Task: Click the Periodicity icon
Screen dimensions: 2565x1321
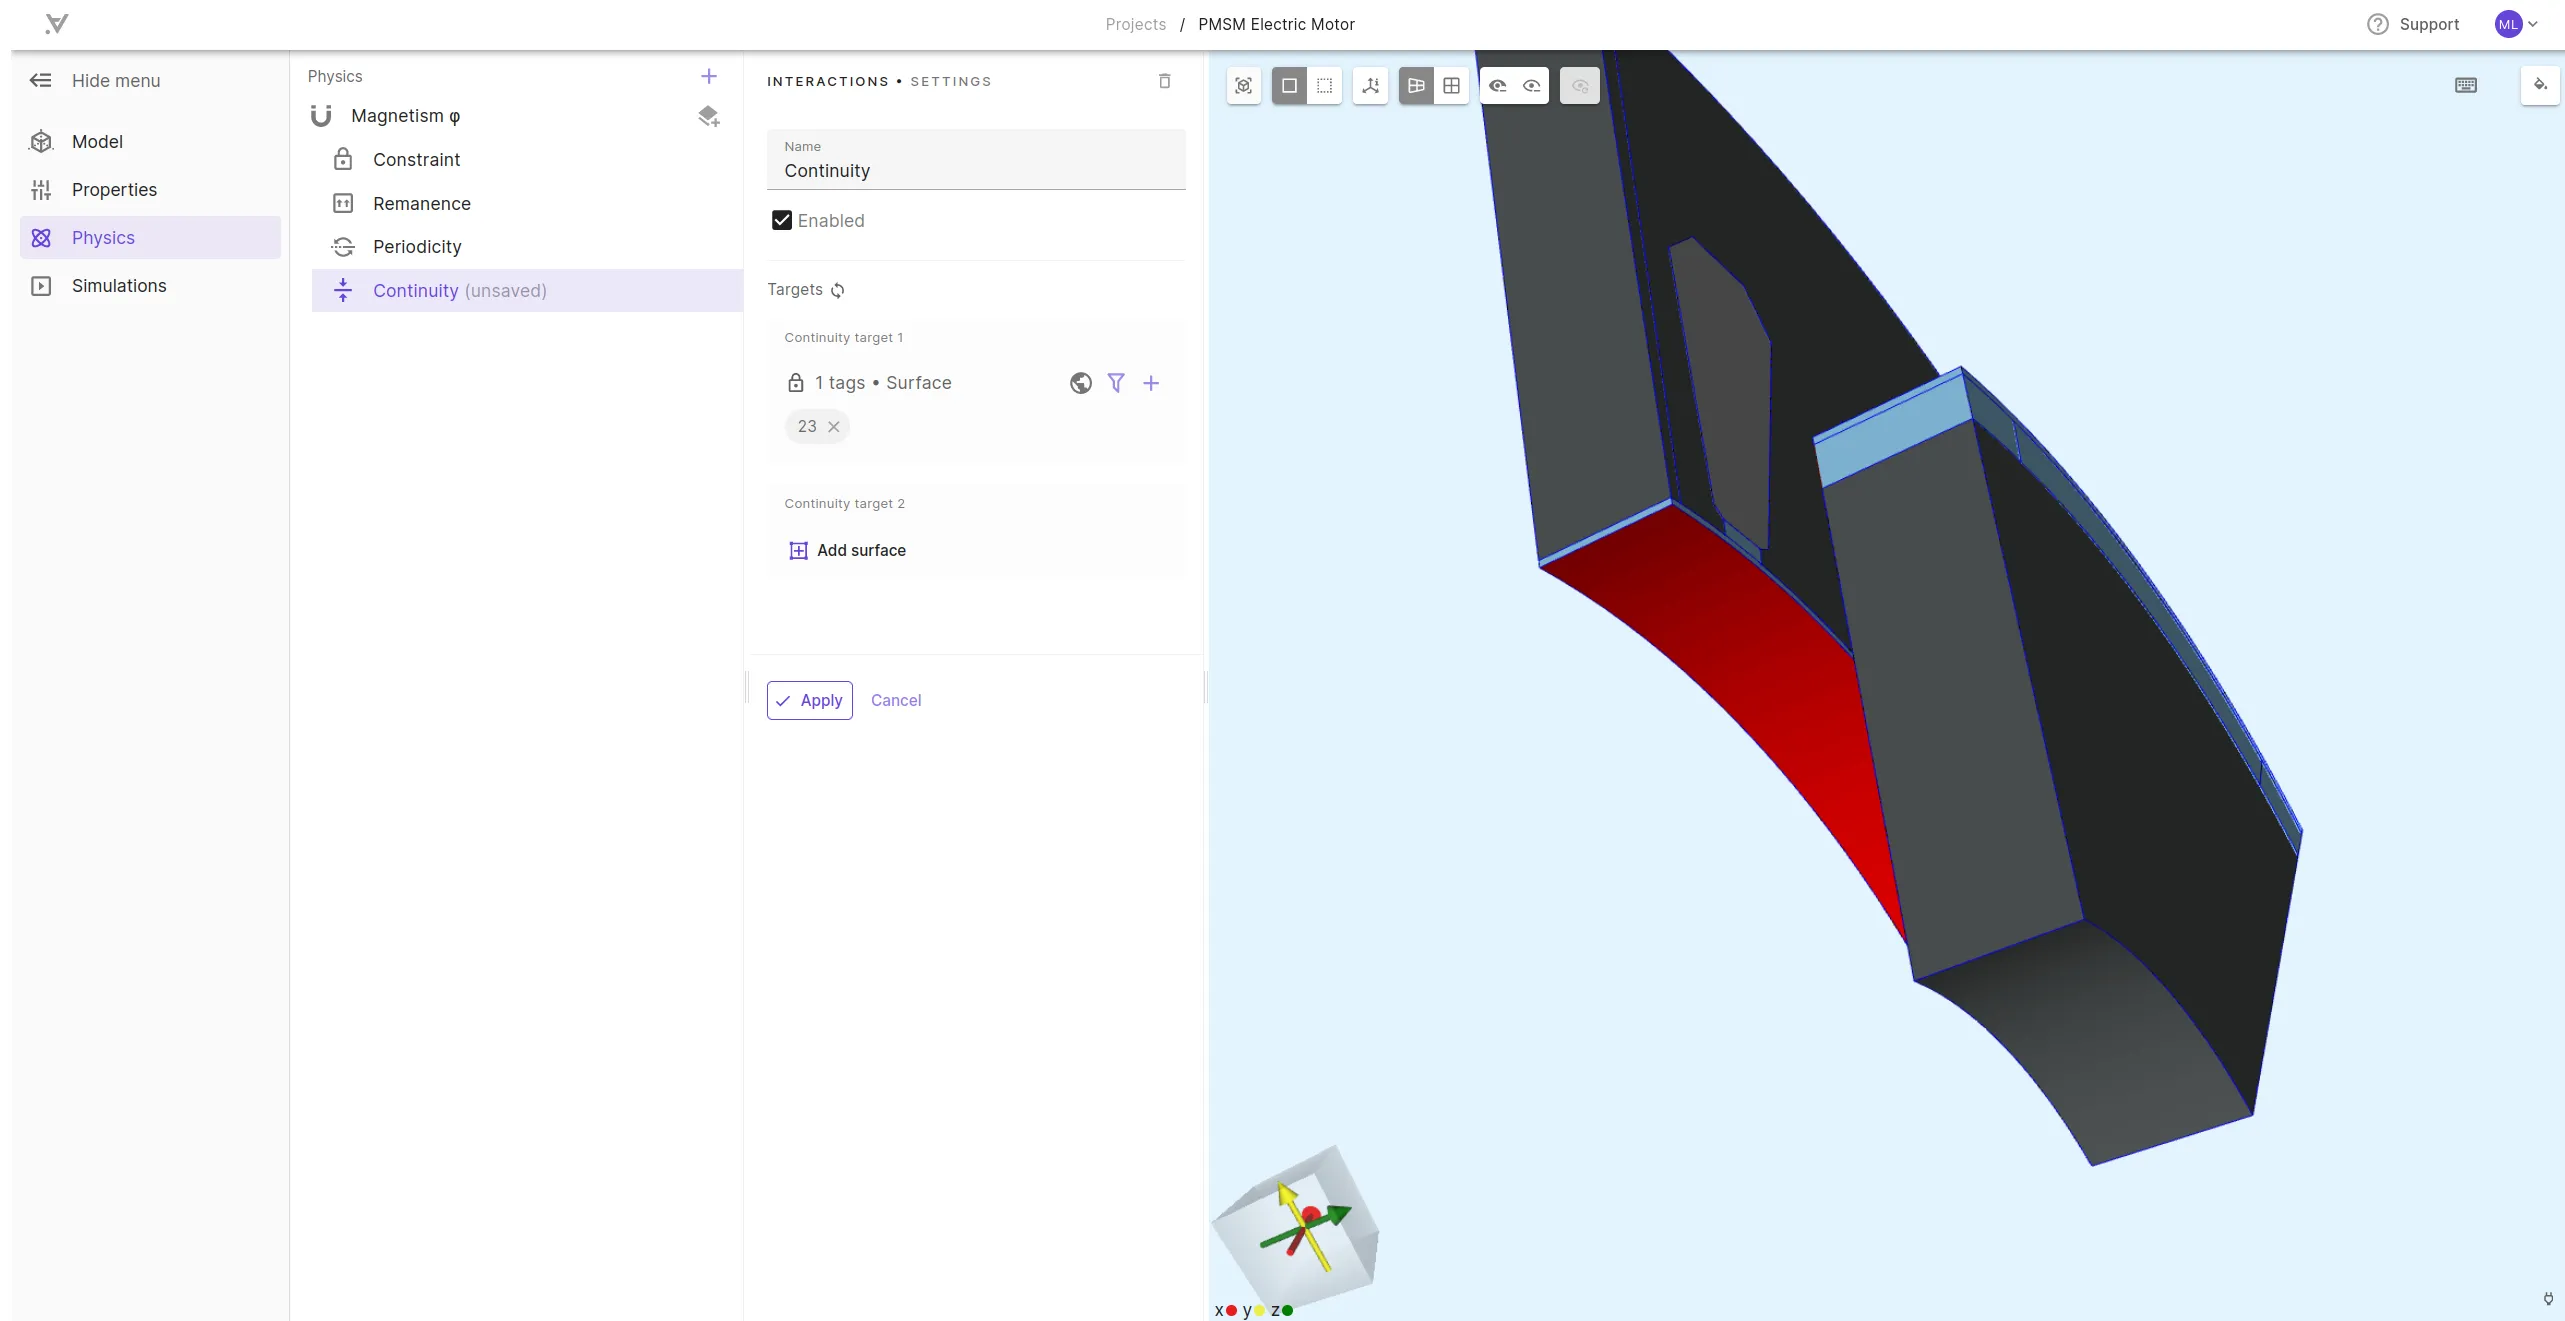Action: 343,247
